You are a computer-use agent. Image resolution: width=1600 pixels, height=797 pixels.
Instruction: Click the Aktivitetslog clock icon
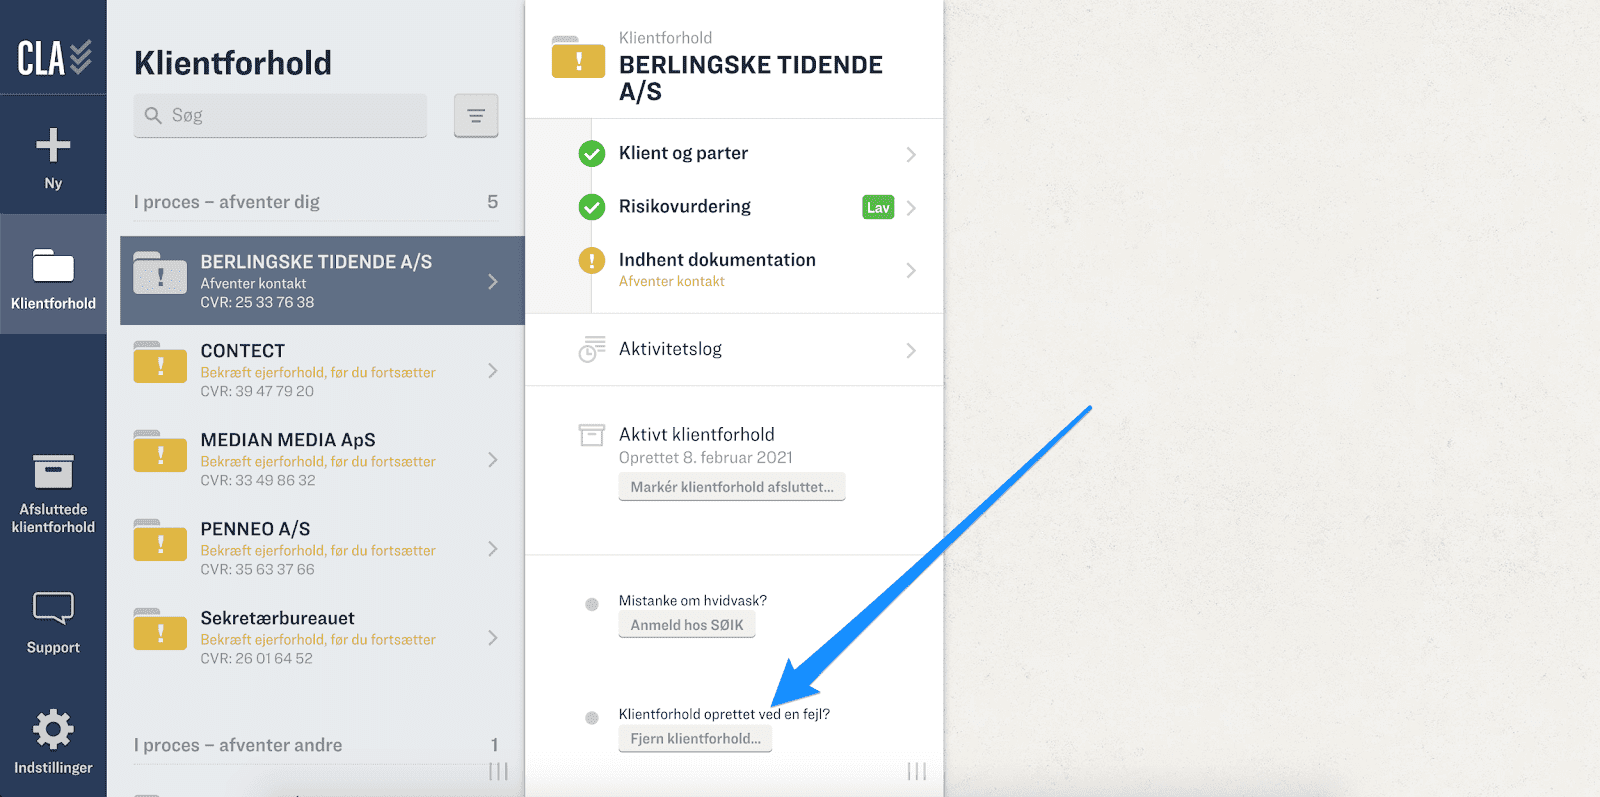(x=592, y=349)
